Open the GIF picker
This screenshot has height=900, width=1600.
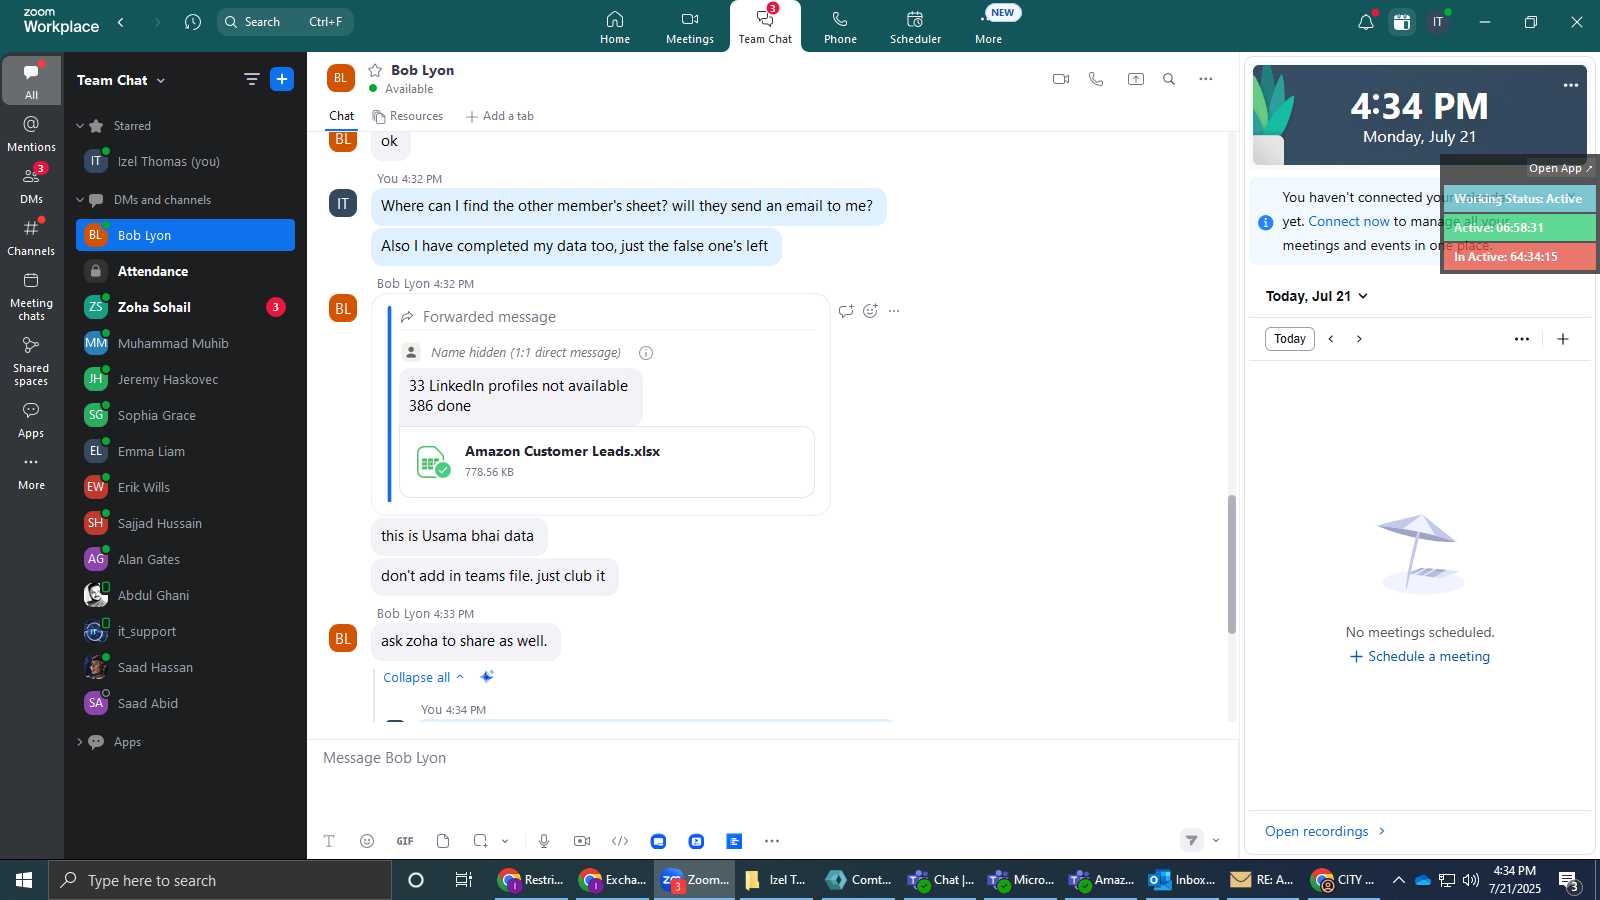coord(405,841)
